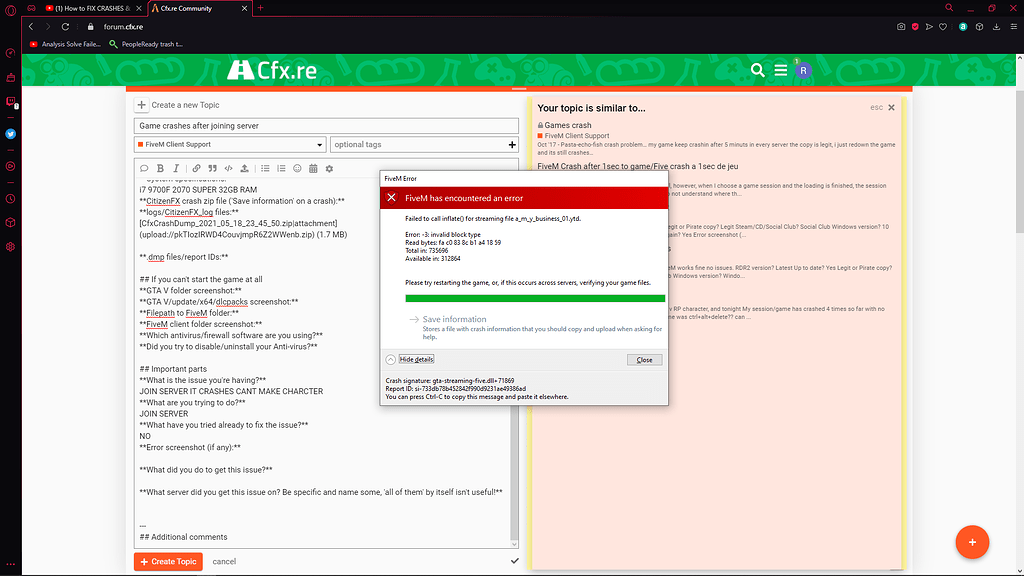Open the upload file icon in editor
Screen dimensions: 1024x576
click(244, 168)
